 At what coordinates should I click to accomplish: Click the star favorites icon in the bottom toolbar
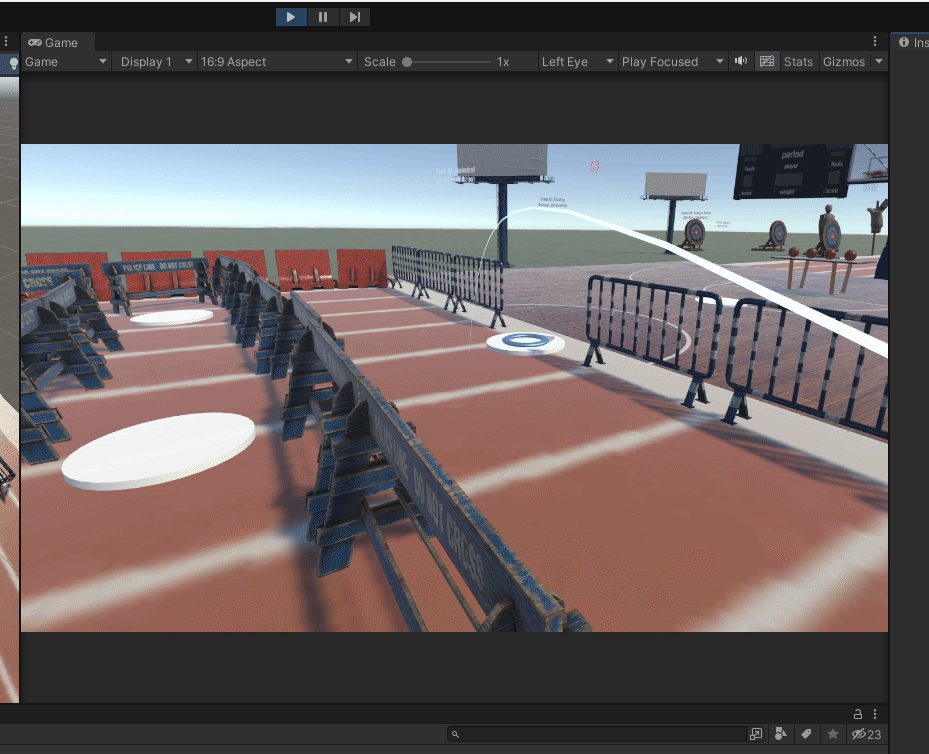[x=832, y=734]
